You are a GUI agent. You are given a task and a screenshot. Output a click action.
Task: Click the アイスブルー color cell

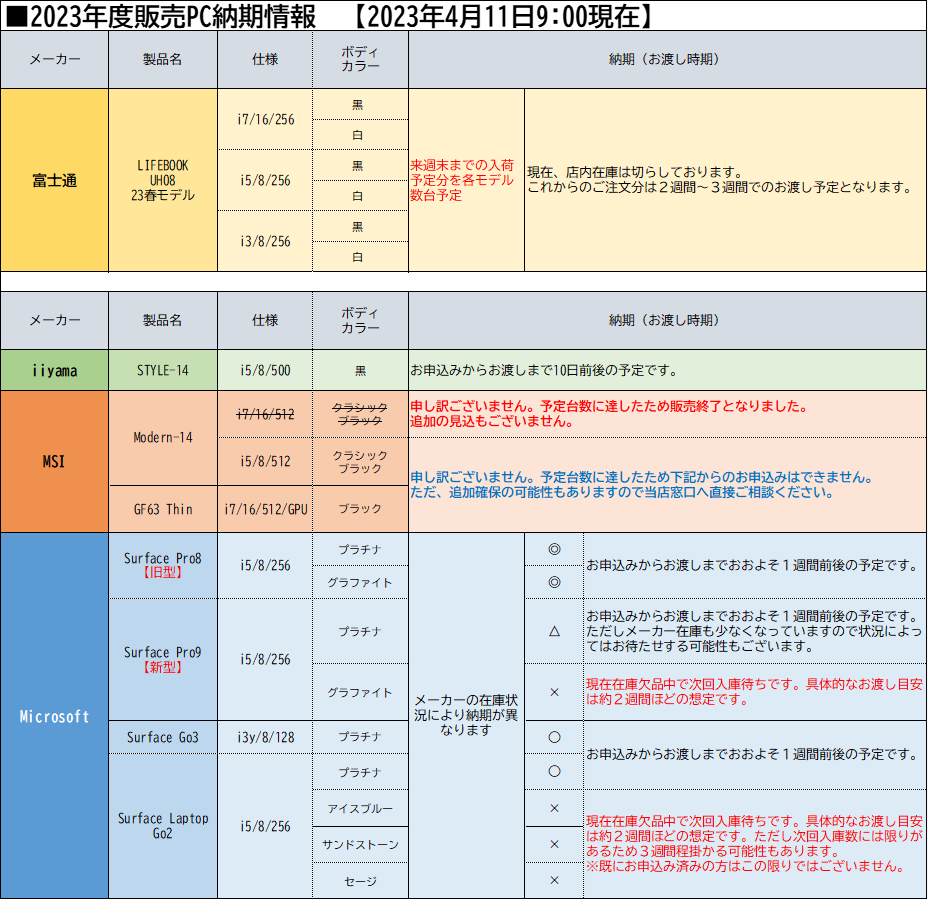(360, 808)
